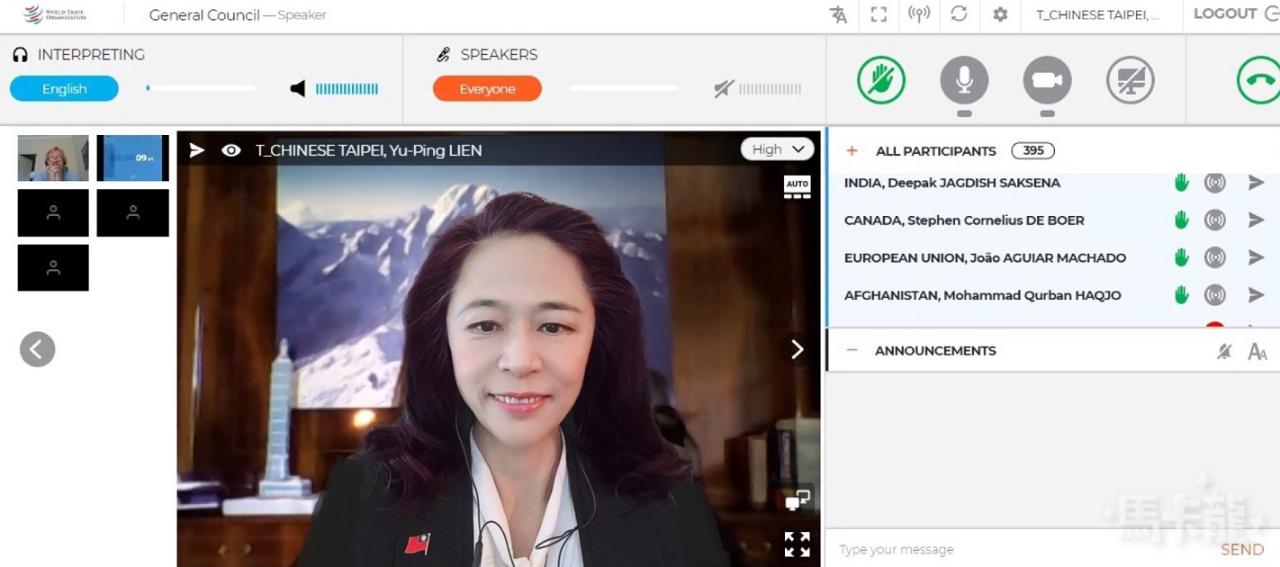
Task: Click the next arrow on video
Action: [x=797, y=349]
